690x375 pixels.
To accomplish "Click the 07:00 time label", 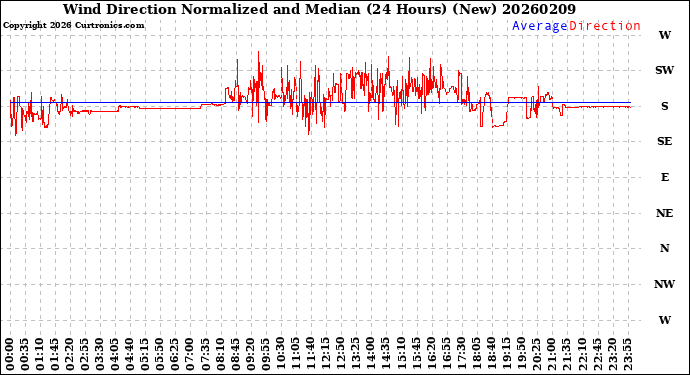I will pos(191,354).
